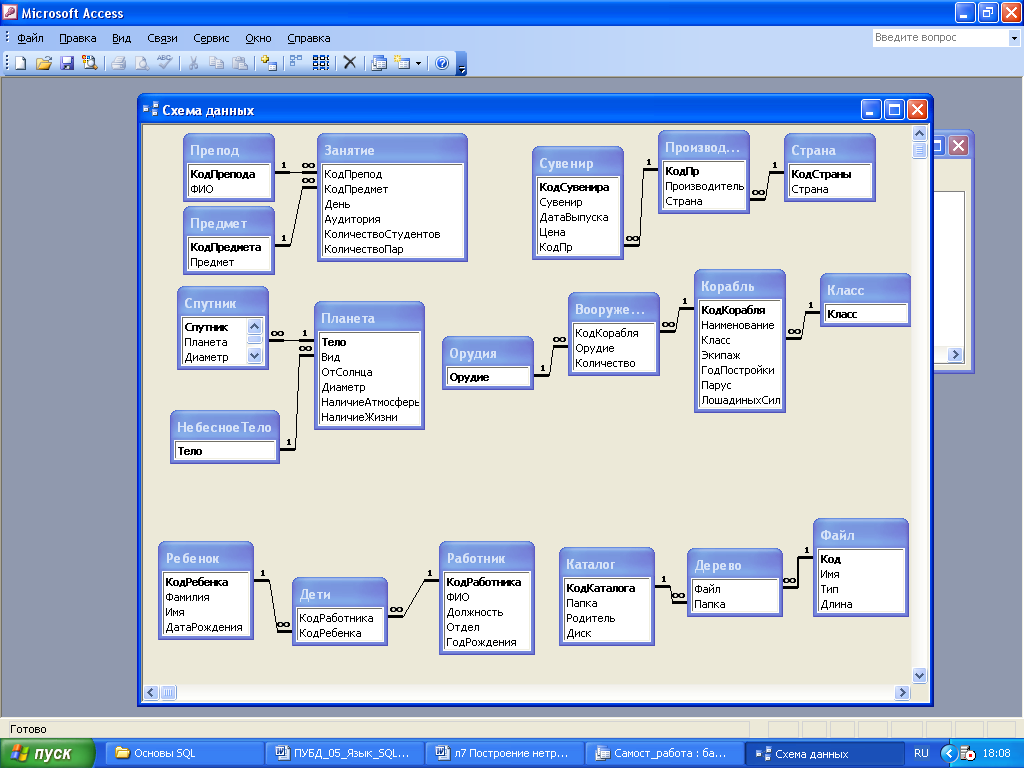Click the Cut scissors icon
Image resolution: width=1024 pixels, height=768 pixels.
tap(193, 63)
